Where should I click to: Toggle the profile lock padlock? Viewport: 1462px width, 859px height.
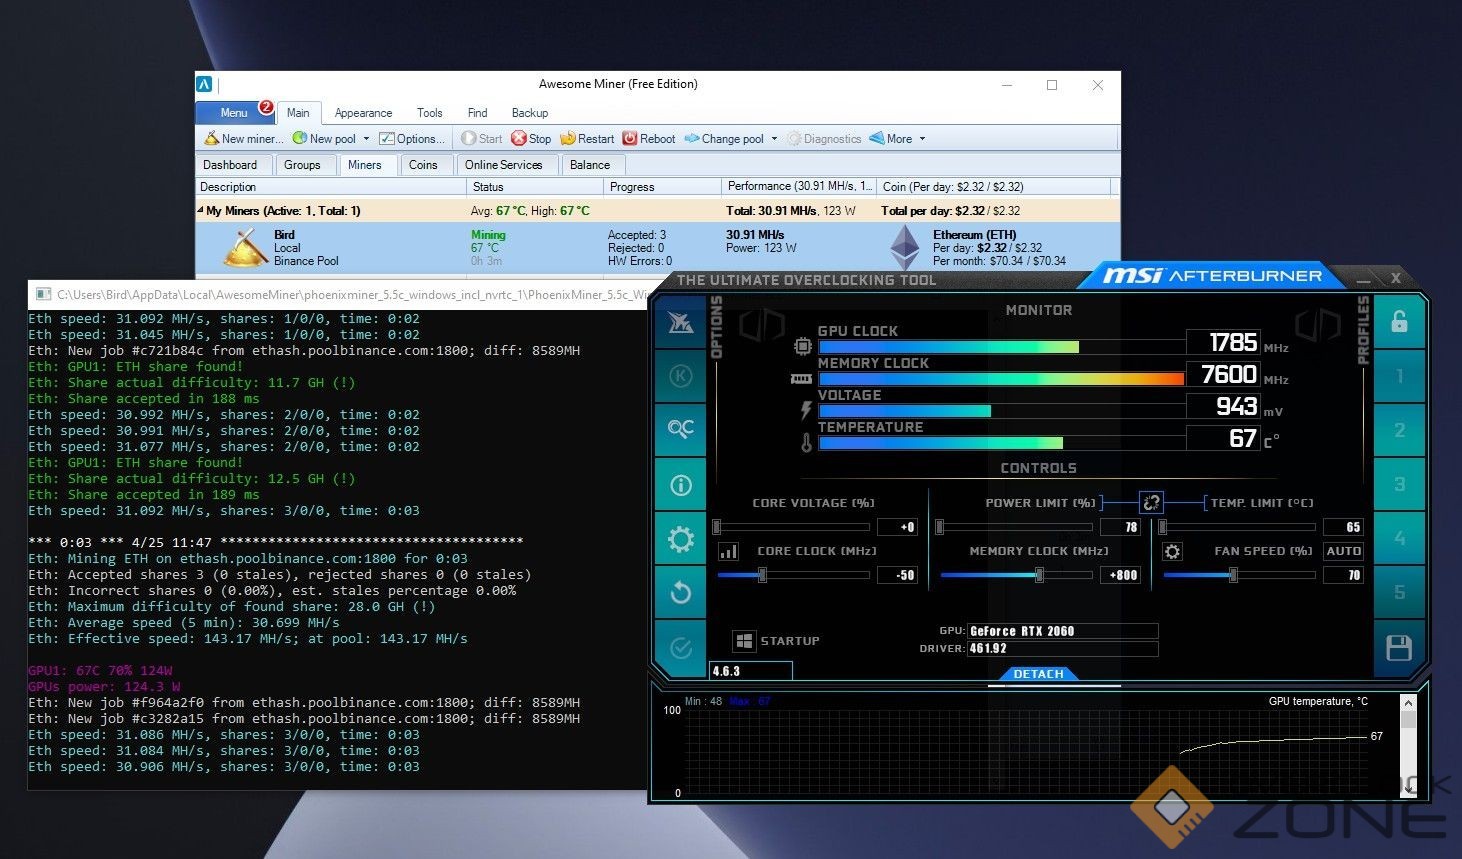point(1399,321)
